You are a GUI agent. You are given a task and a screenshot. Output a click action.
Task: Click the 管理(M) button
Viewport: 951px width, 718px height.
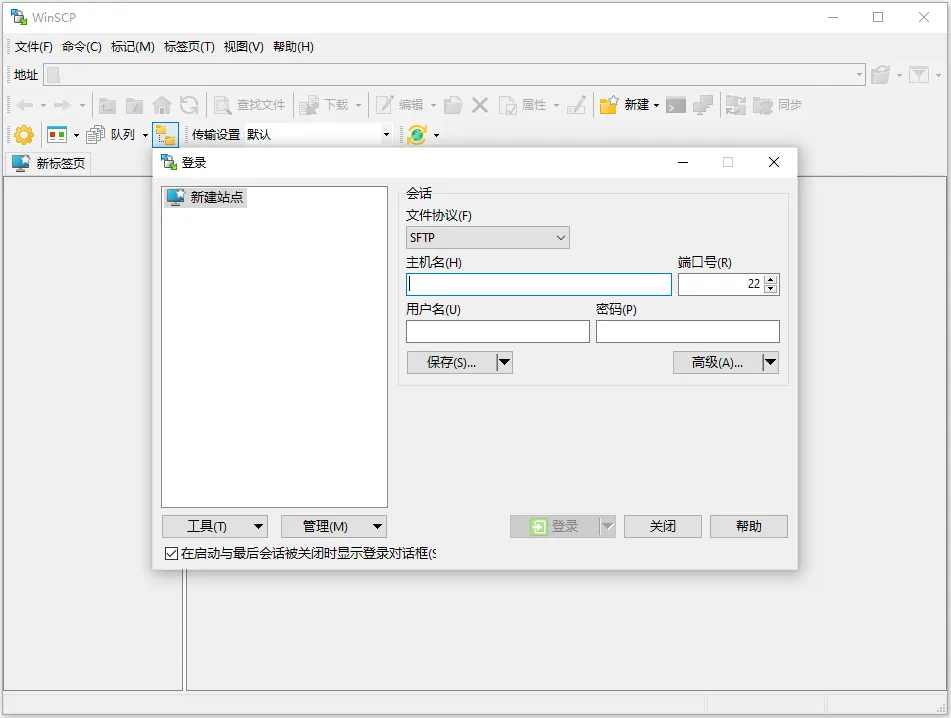334,526
